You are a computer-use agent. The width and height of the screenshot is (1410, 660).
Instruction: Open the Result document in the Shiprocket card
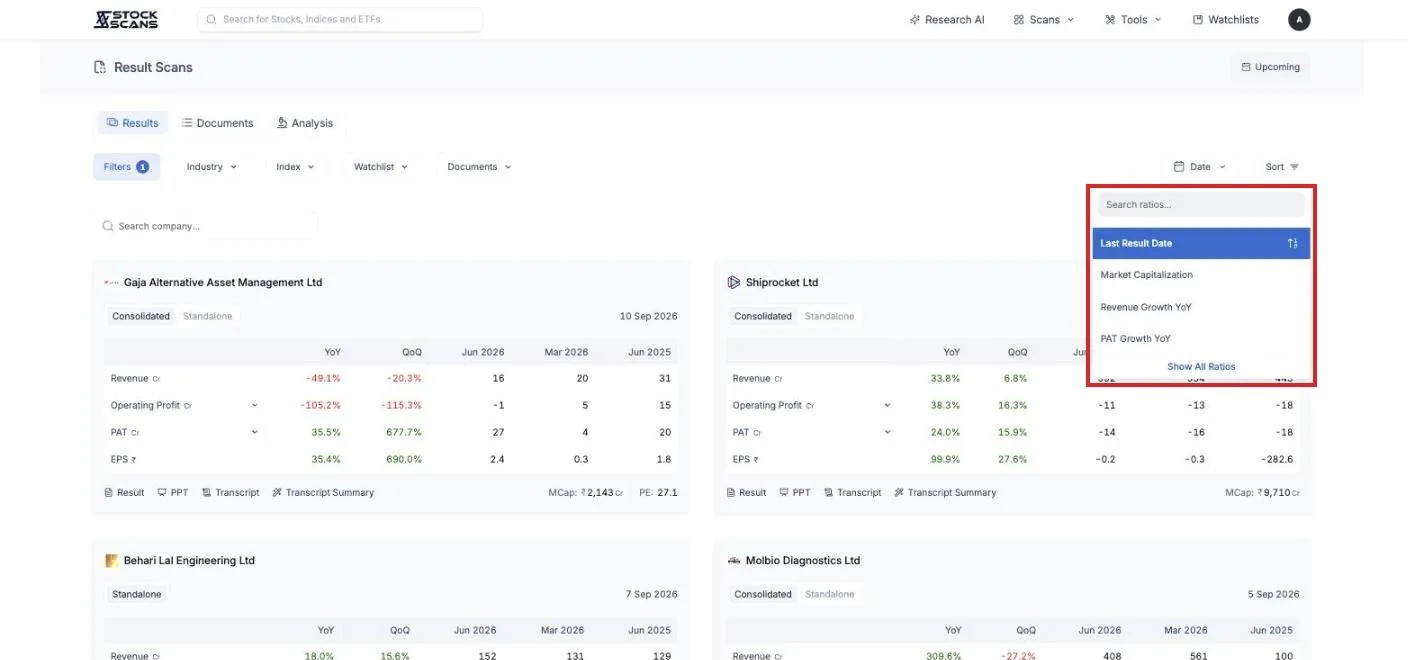(x=746, y=493)
